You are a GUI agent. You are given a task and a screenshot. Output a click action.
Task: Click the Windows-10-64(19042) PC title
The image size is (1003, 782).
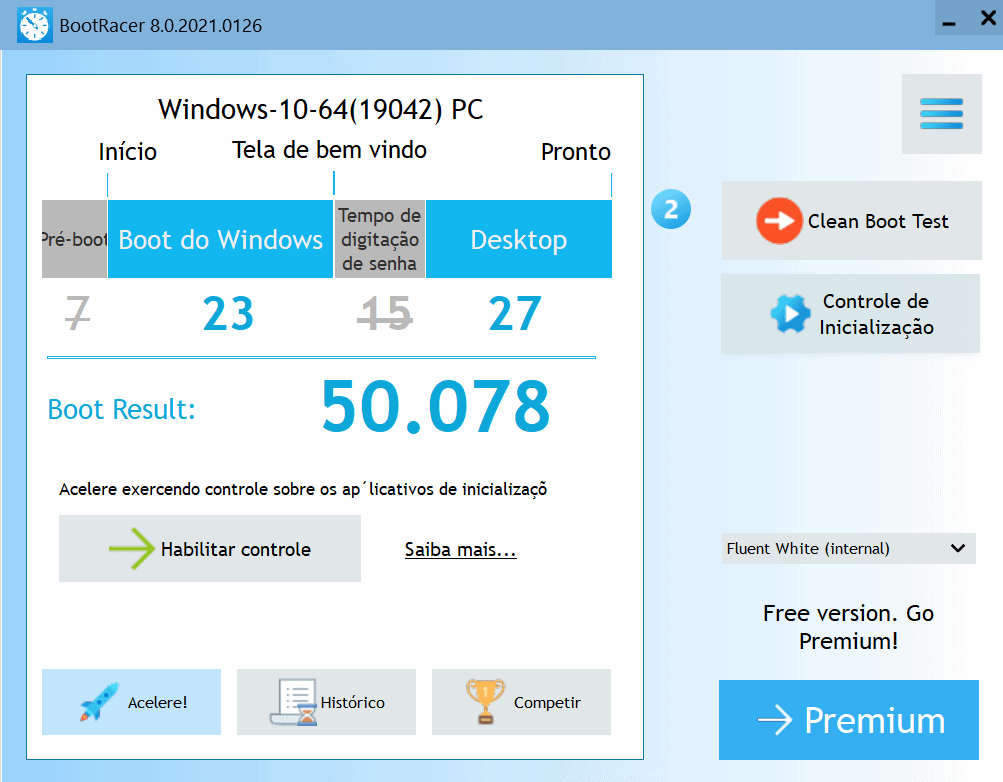point(320,109)
